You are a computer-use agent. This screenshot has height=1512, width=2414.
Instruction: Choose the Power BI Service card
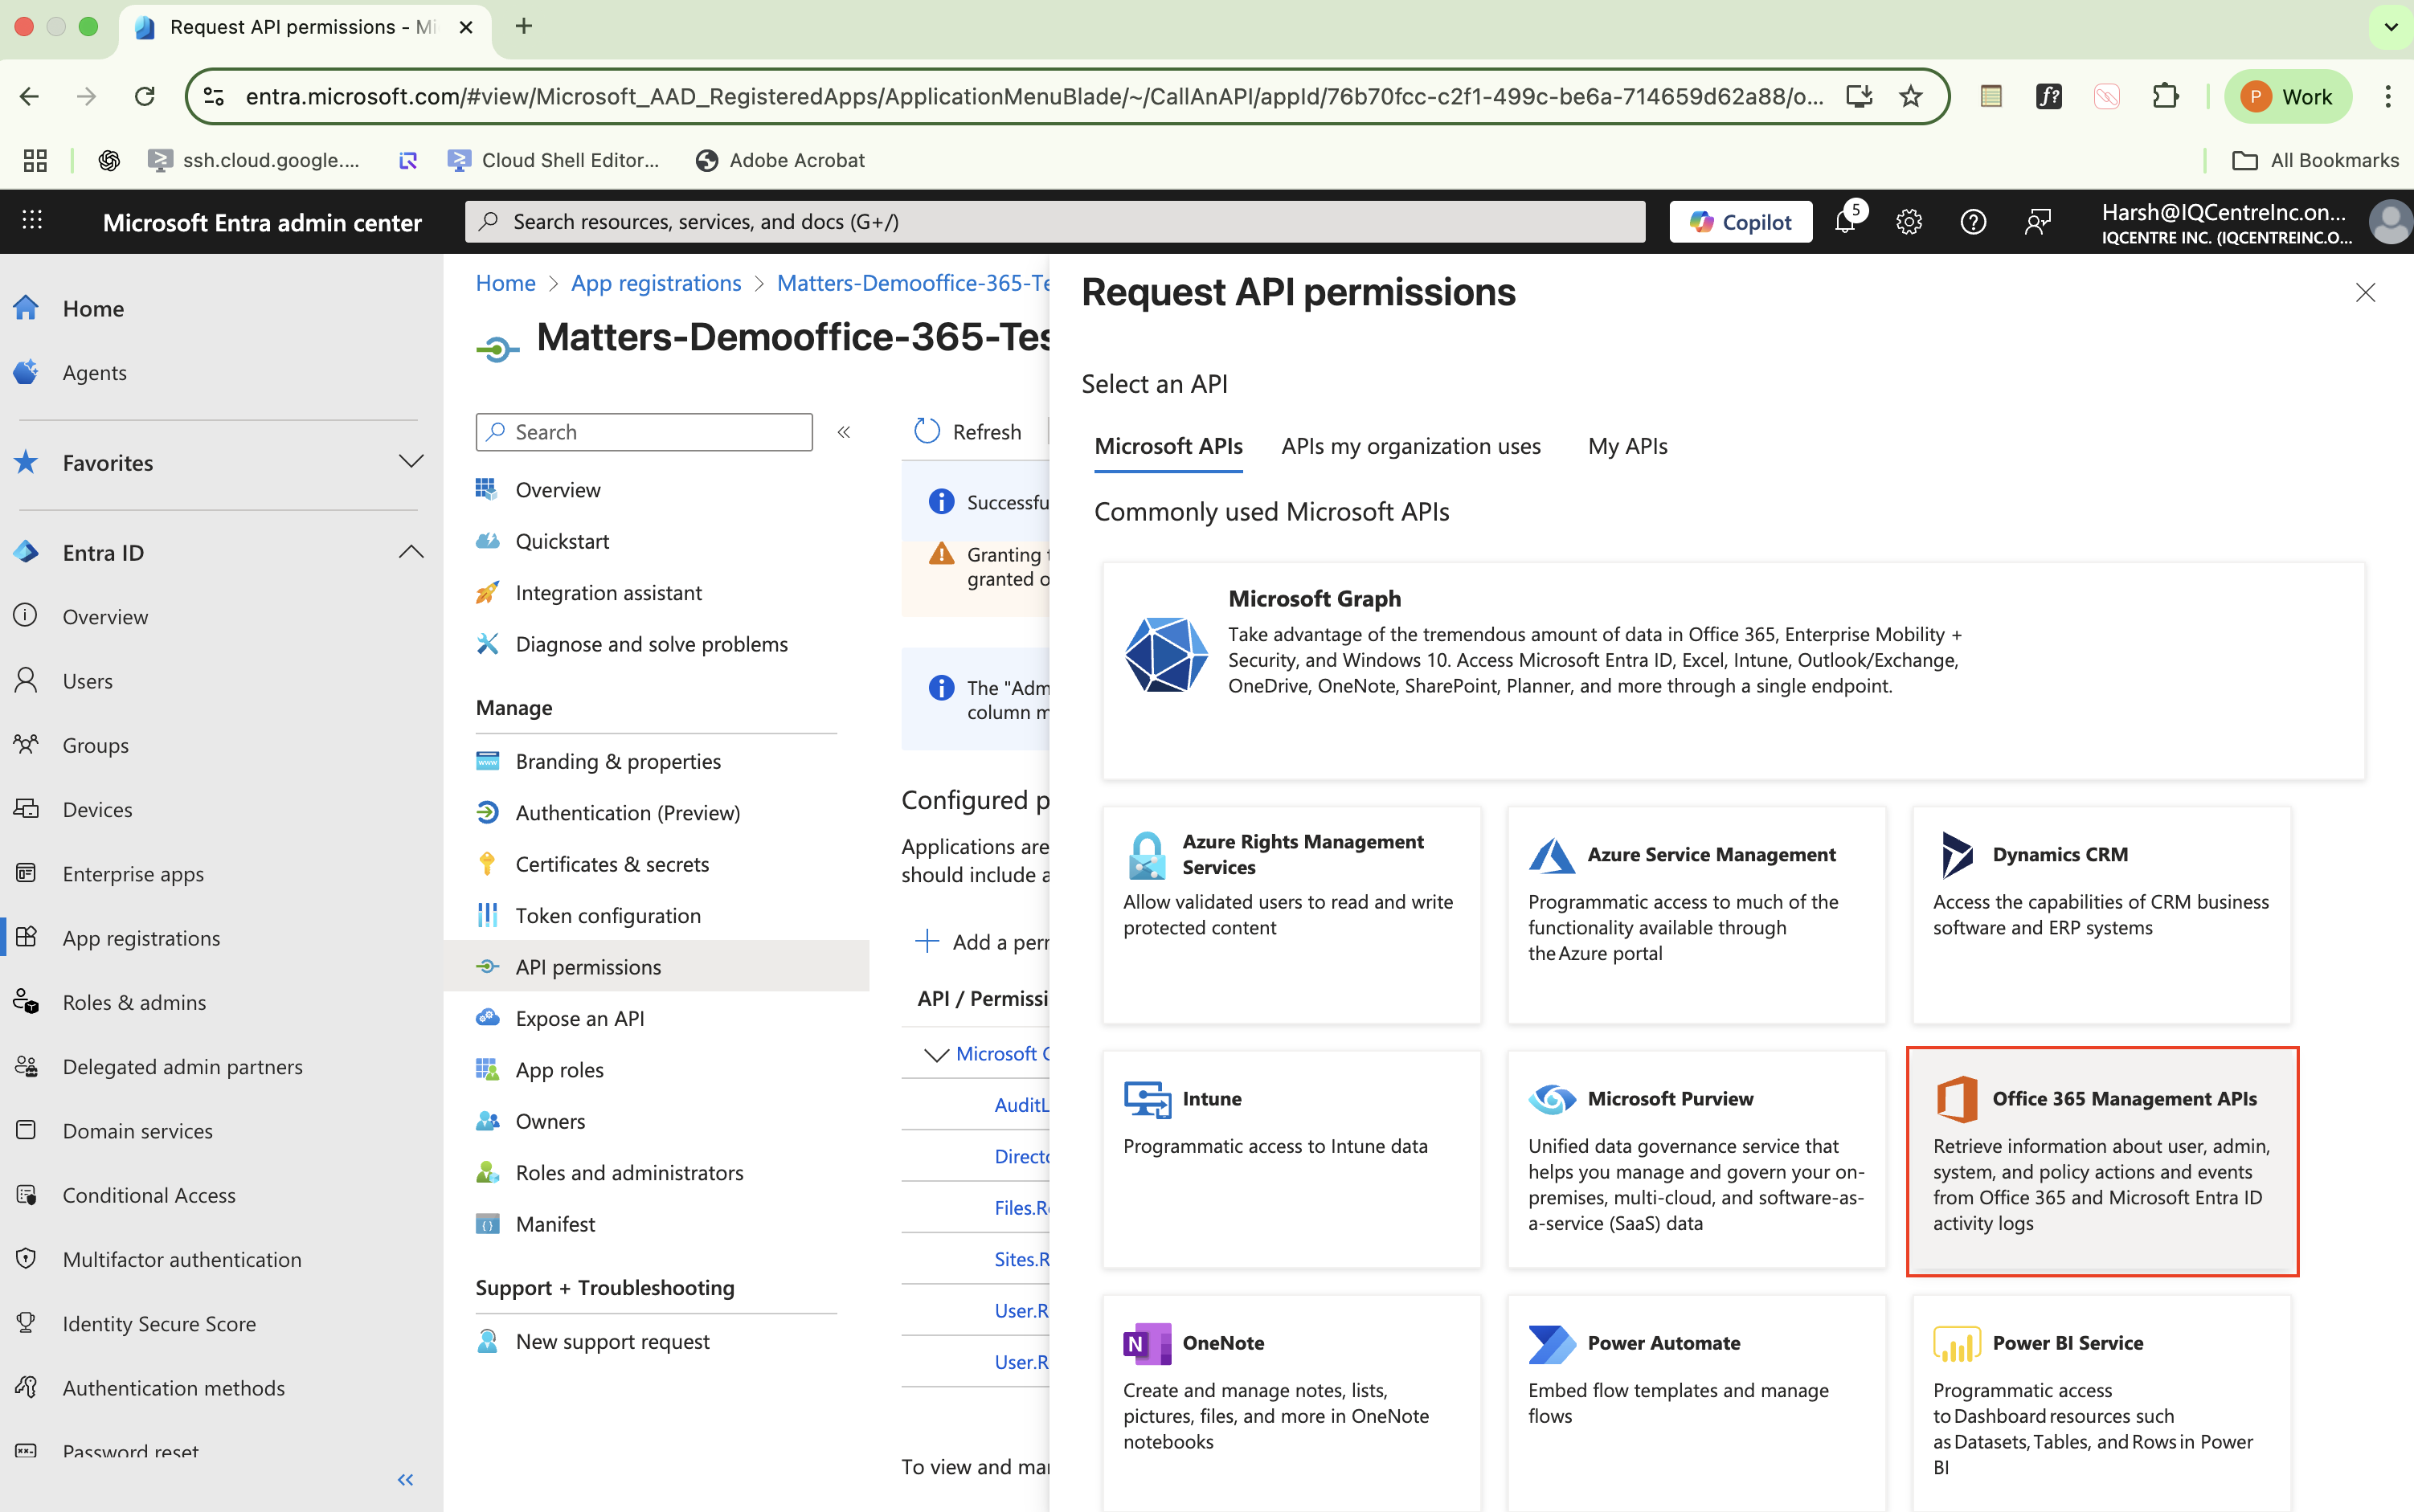[x=2101, y=1403]
